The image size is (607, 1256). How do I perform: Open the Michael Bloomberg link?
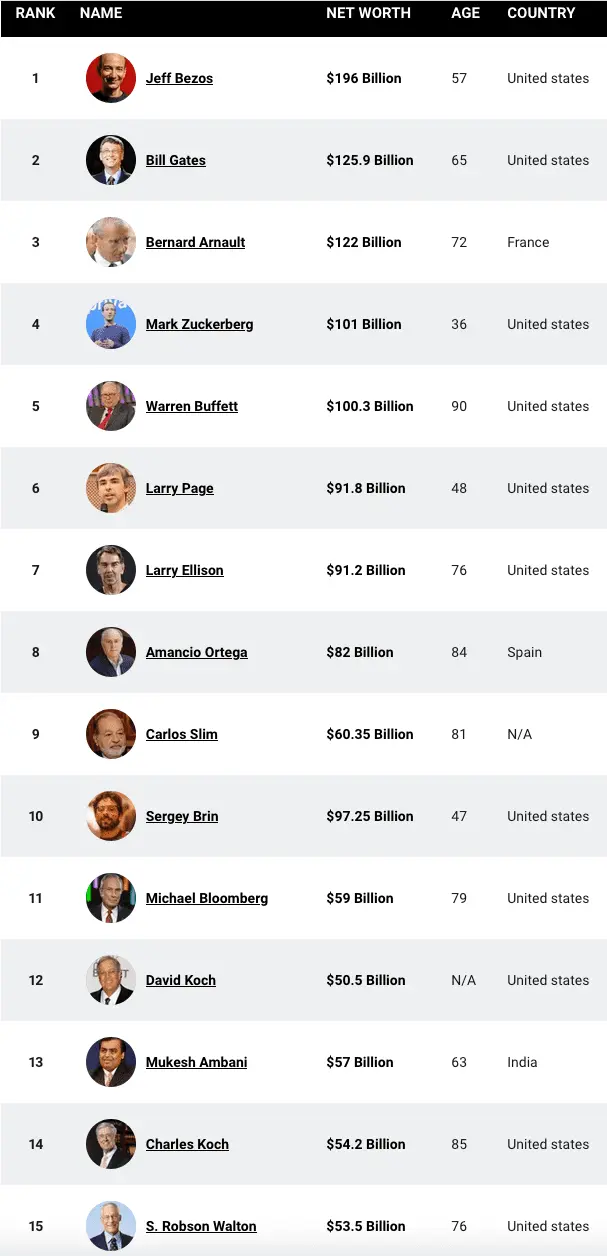pos(207,898)
